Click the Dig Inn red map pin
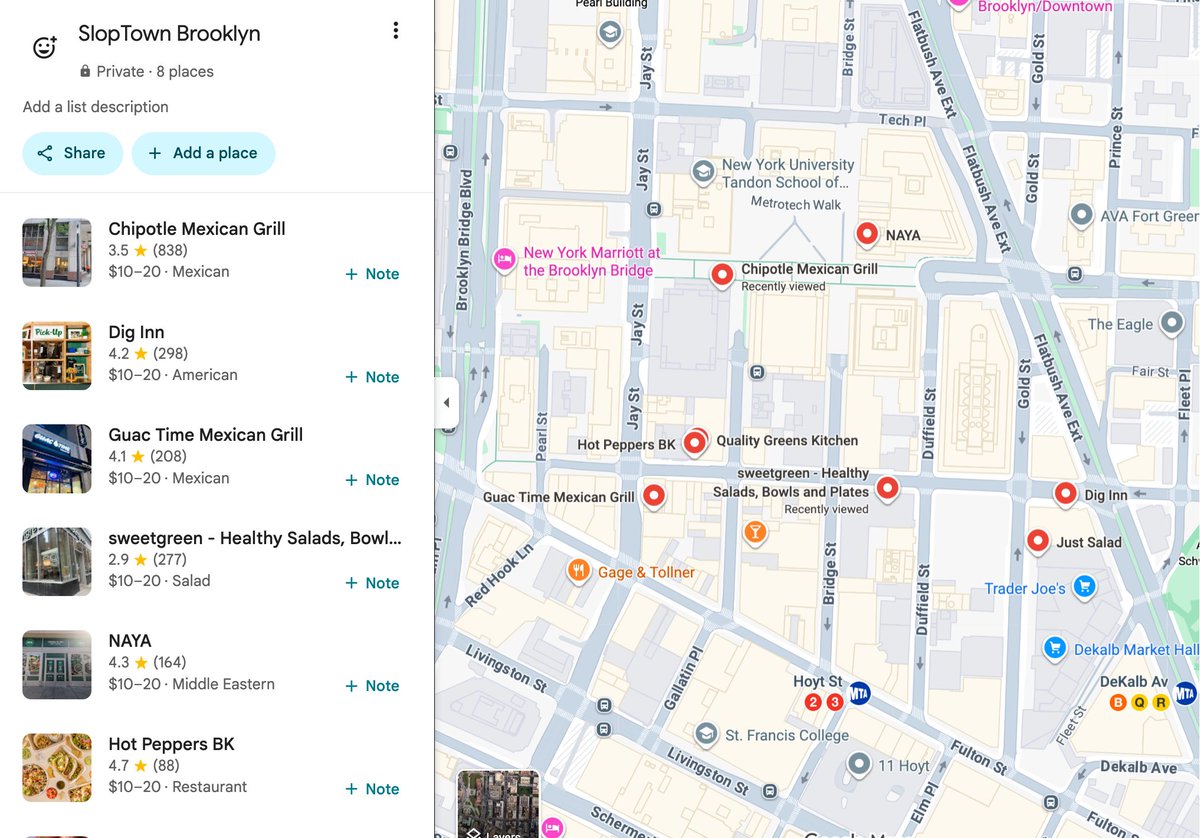The image size is (1200, 838). (1066, 493)
